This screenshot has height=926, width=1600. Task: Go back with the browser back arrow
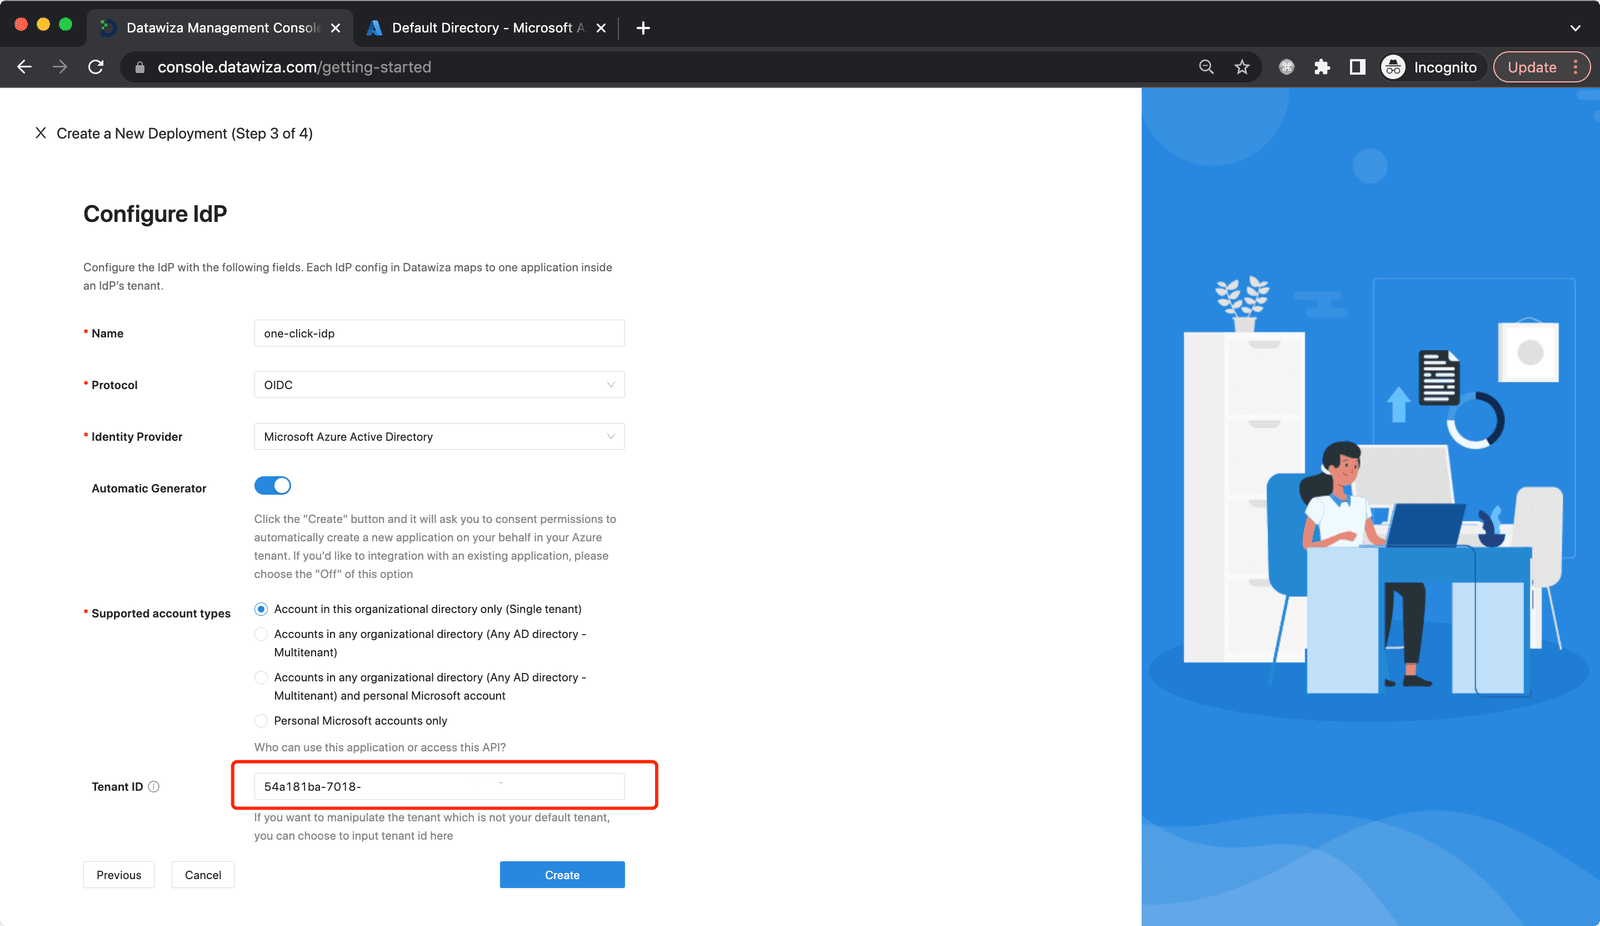click(25, 67)
